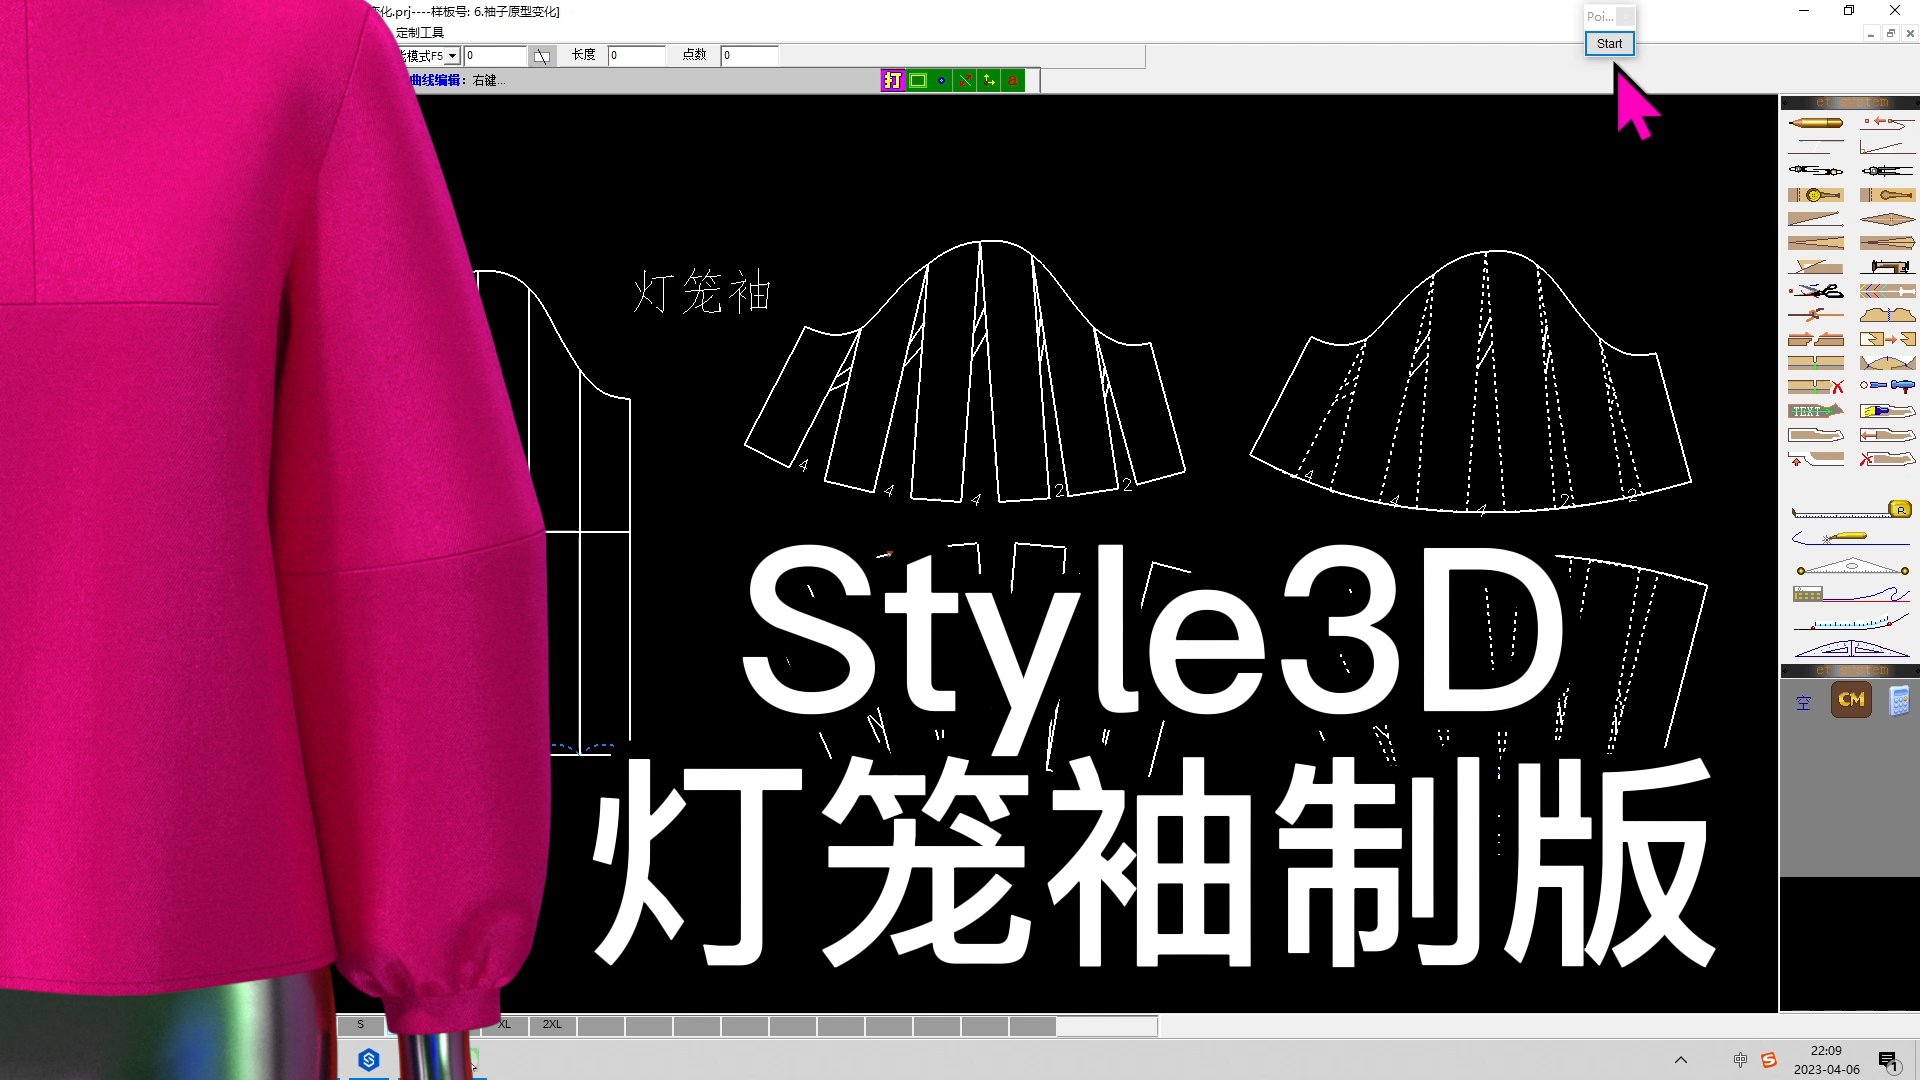1920x1080 pixels.
Task: Select the colored stitch arrows tool
Action: pos(1887,291)
